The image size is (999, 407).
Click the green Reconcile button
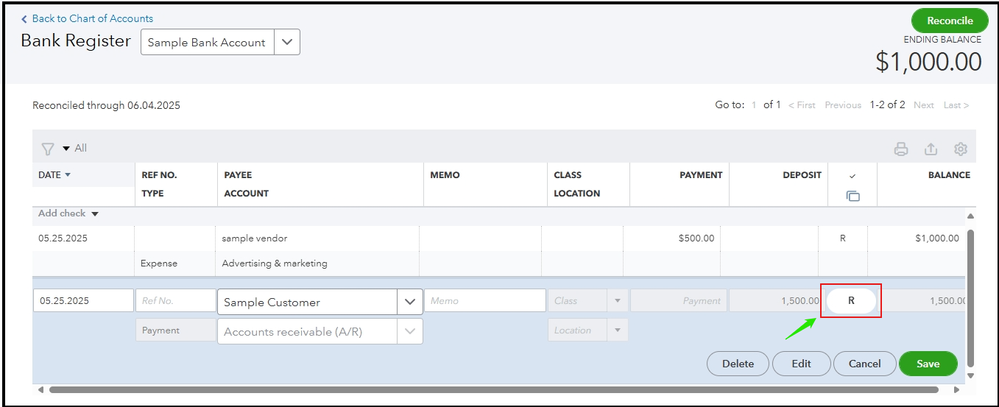point(950,20)
